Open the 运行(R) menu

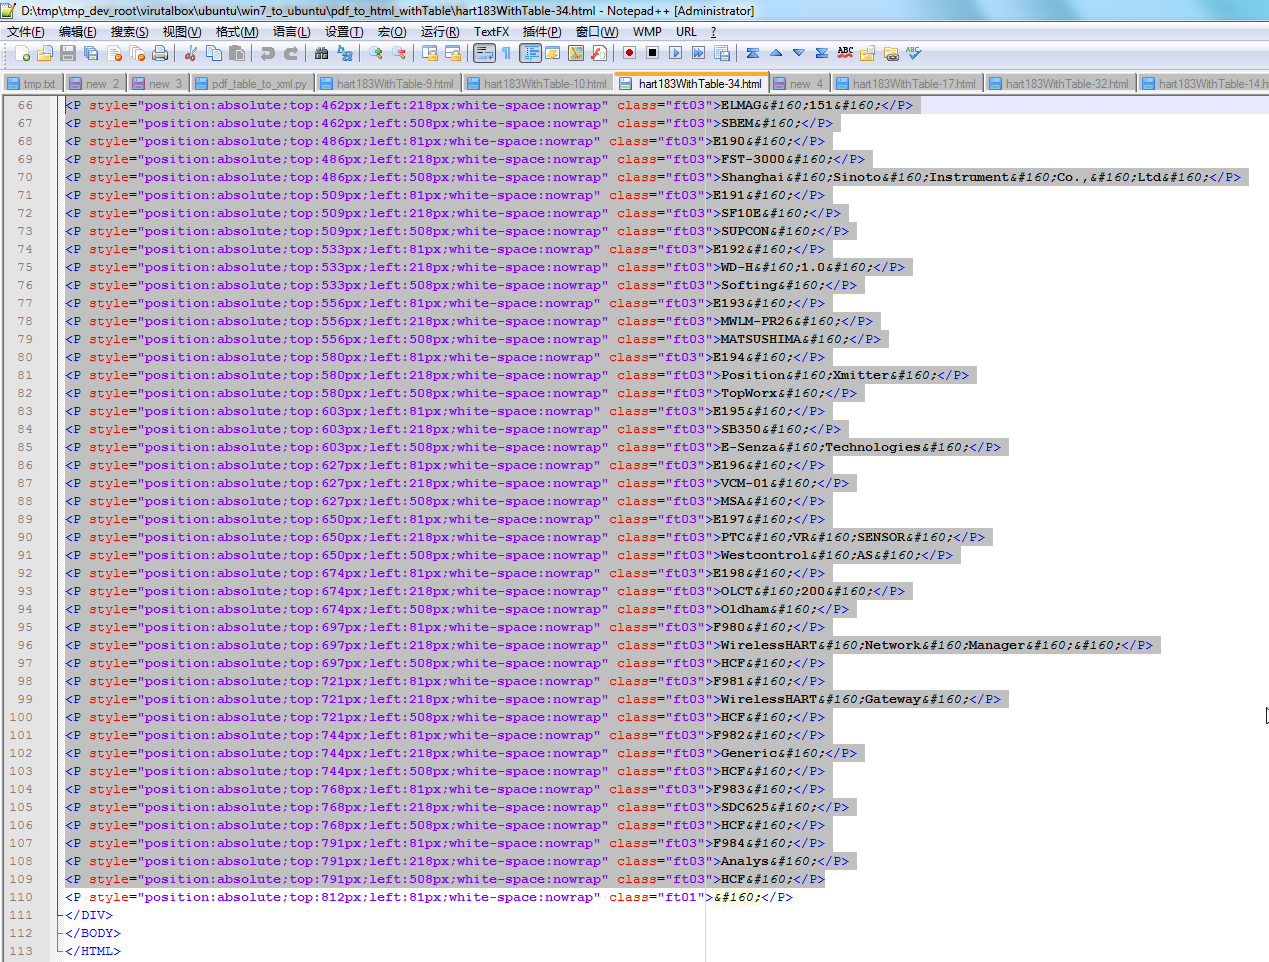pos(440,32)
